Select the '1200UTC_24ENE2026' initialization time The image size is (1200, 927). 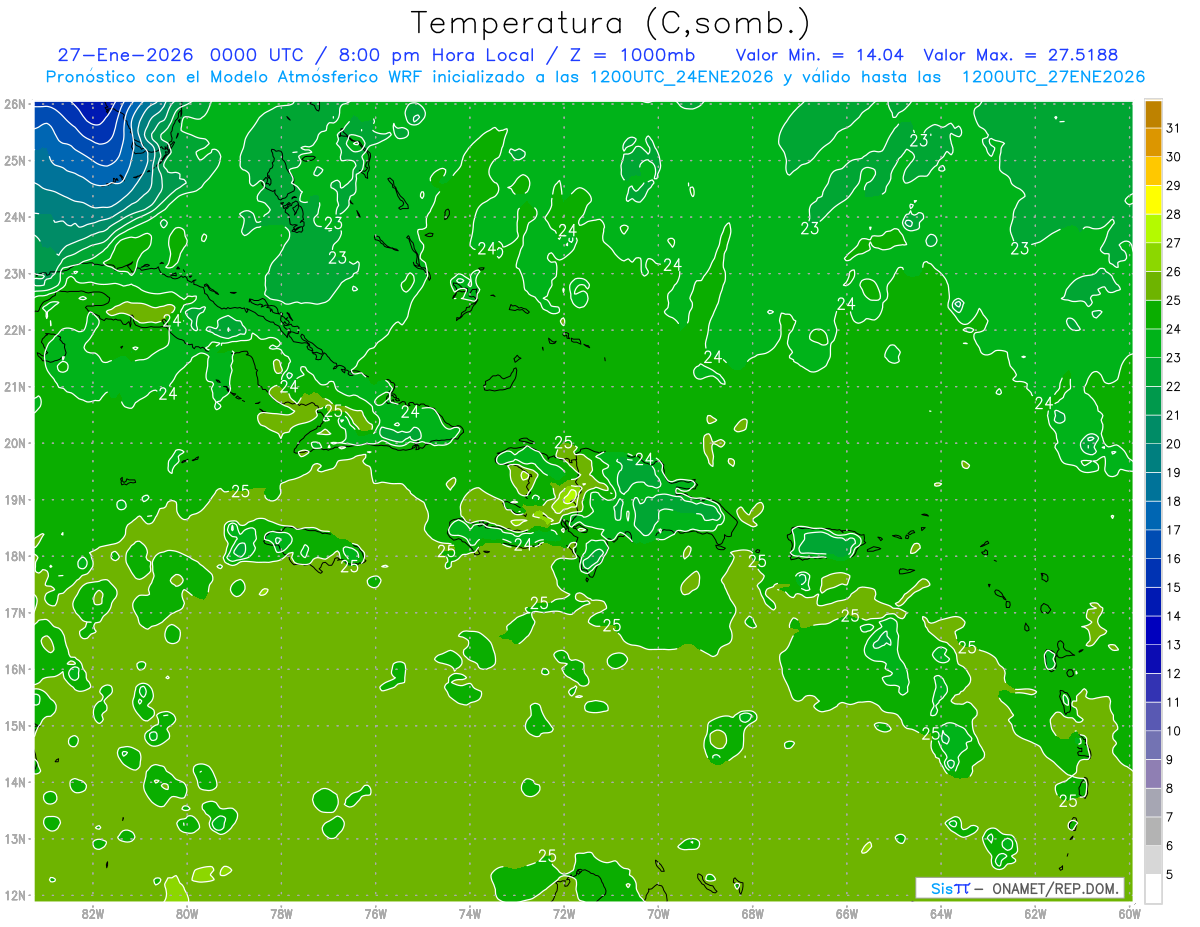[x=682, y=77]
